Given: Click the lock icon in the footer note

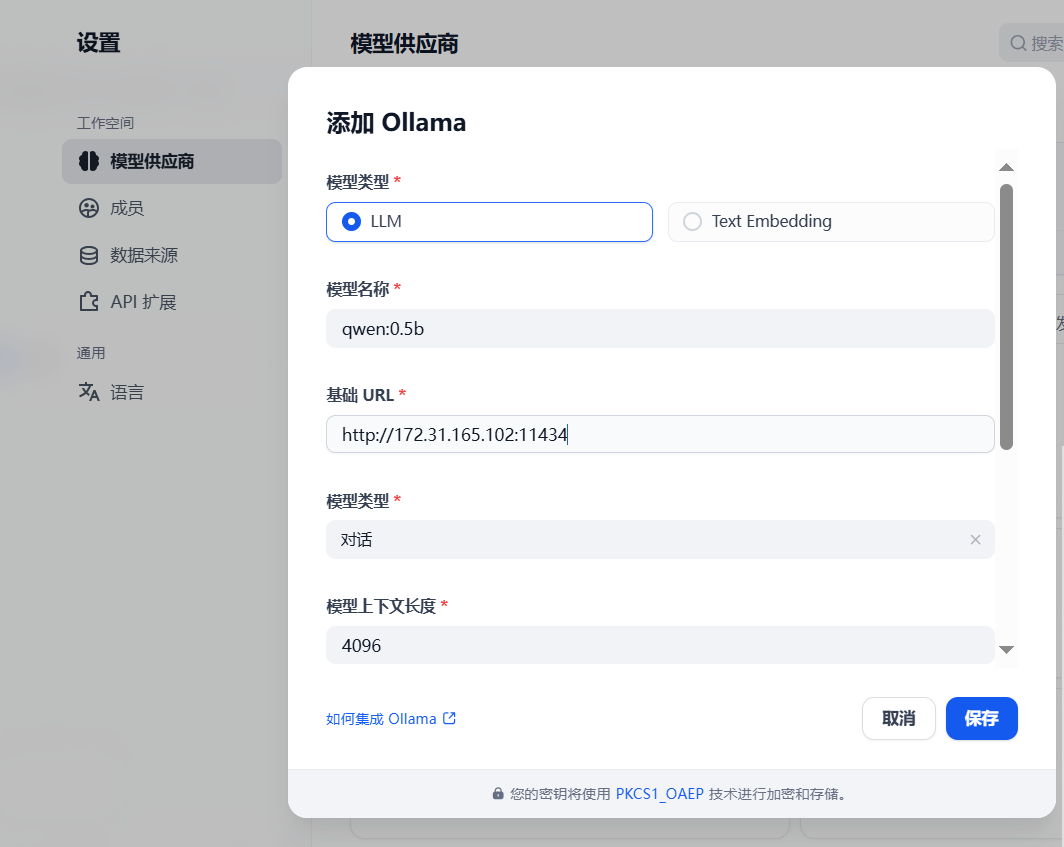Looking at the screenshot, I should coord(497,793).
